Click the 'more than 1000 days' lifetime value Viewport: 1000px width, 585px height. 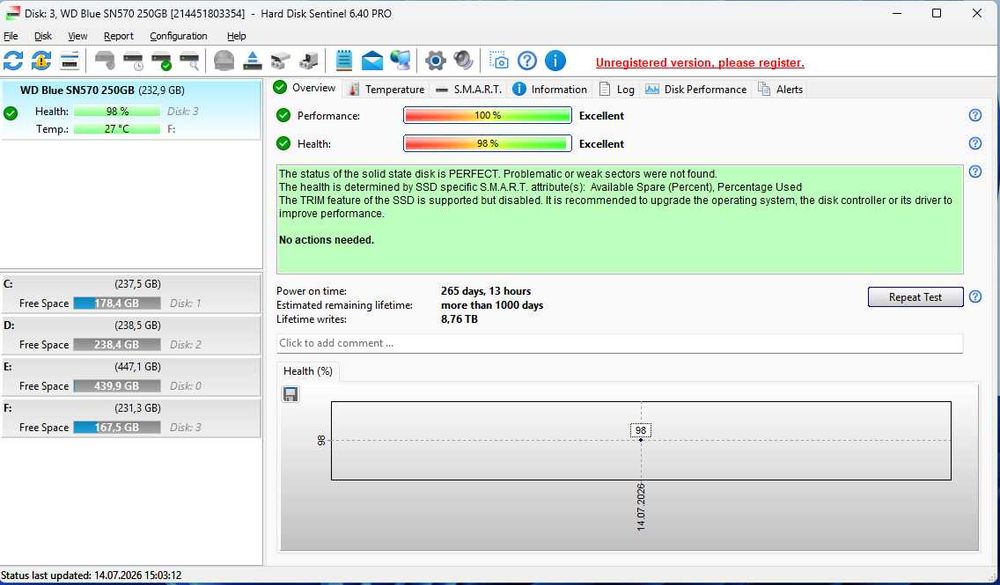click(492, 305)
